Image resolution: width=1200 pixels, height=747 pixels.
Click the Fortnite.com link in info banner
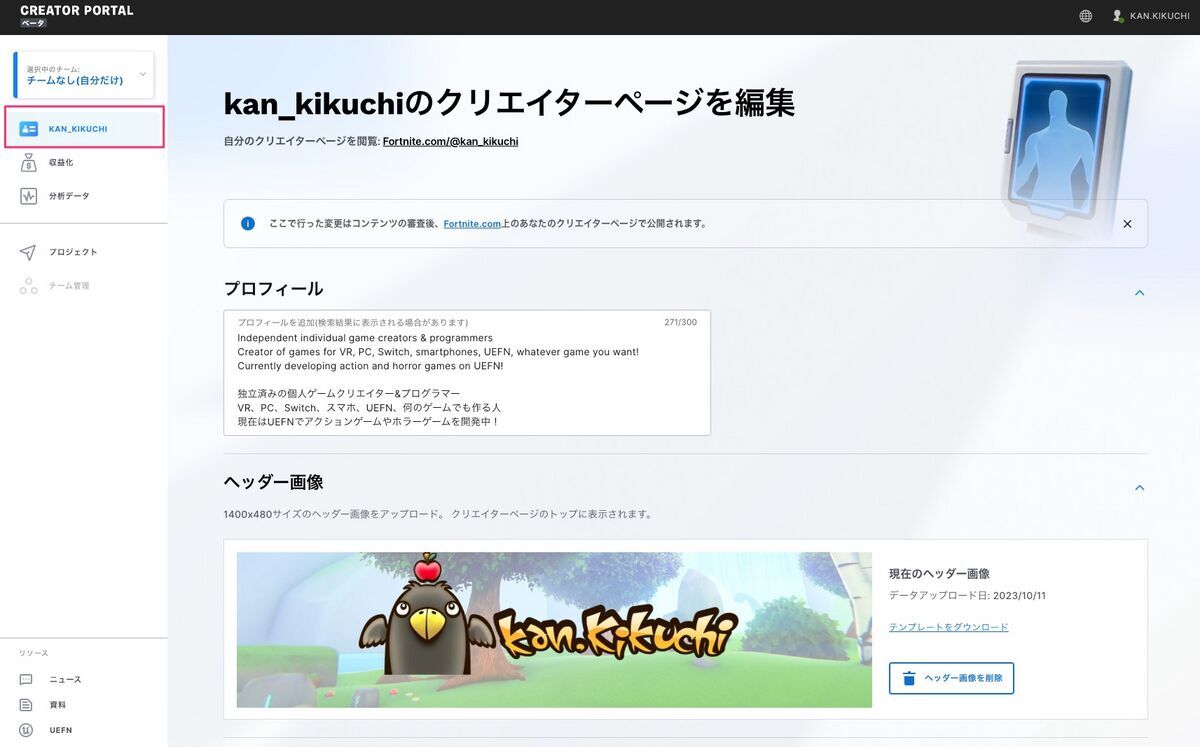472,224
